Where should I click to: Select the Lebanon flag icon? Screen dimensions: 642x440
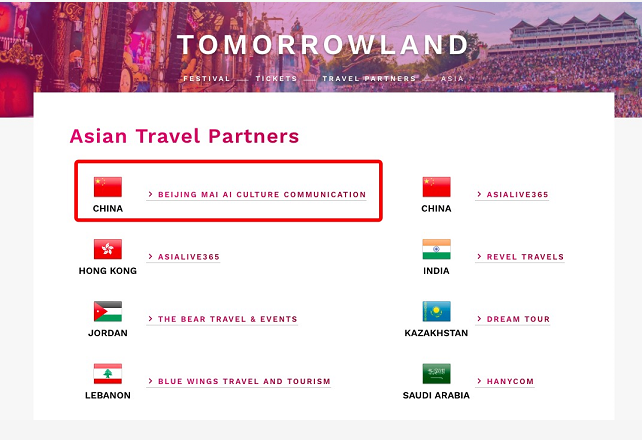(108, 374)
